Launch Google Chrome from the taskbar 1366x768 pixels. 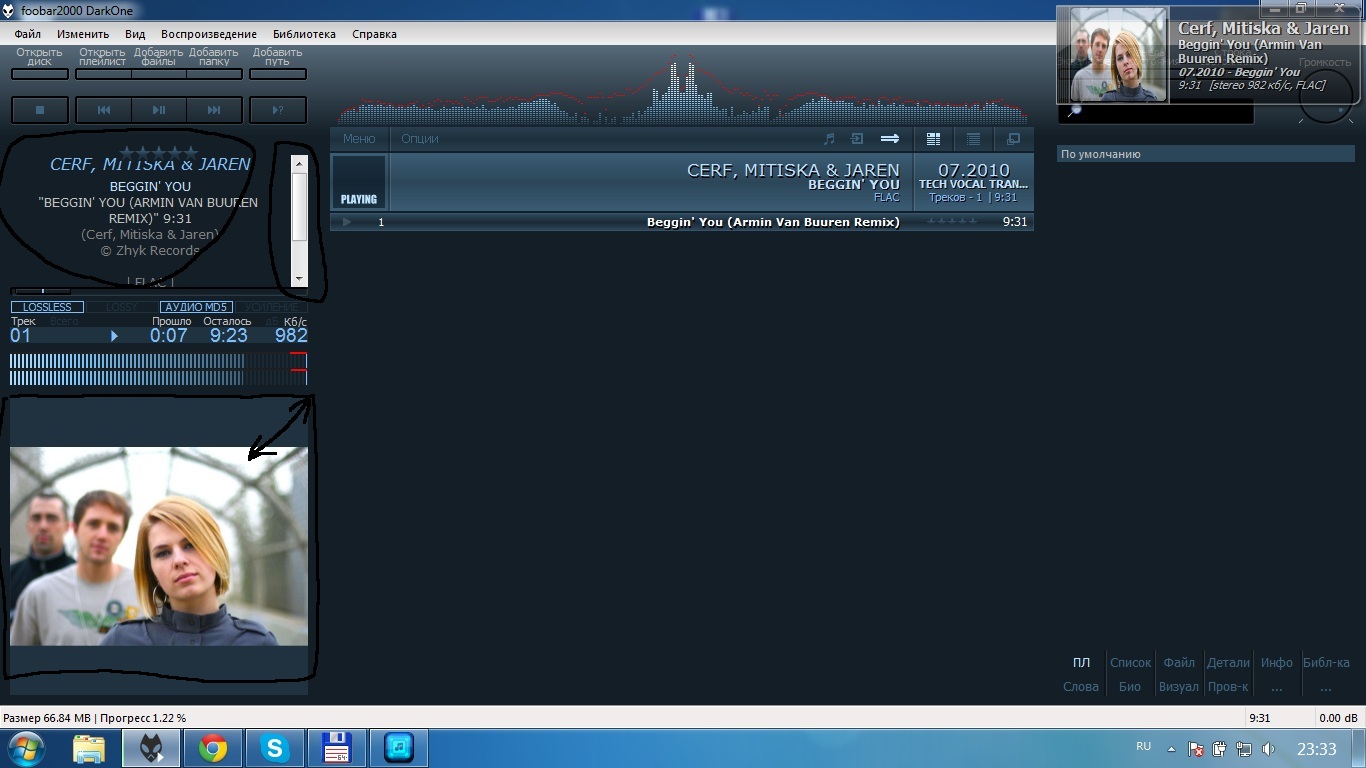213,748
